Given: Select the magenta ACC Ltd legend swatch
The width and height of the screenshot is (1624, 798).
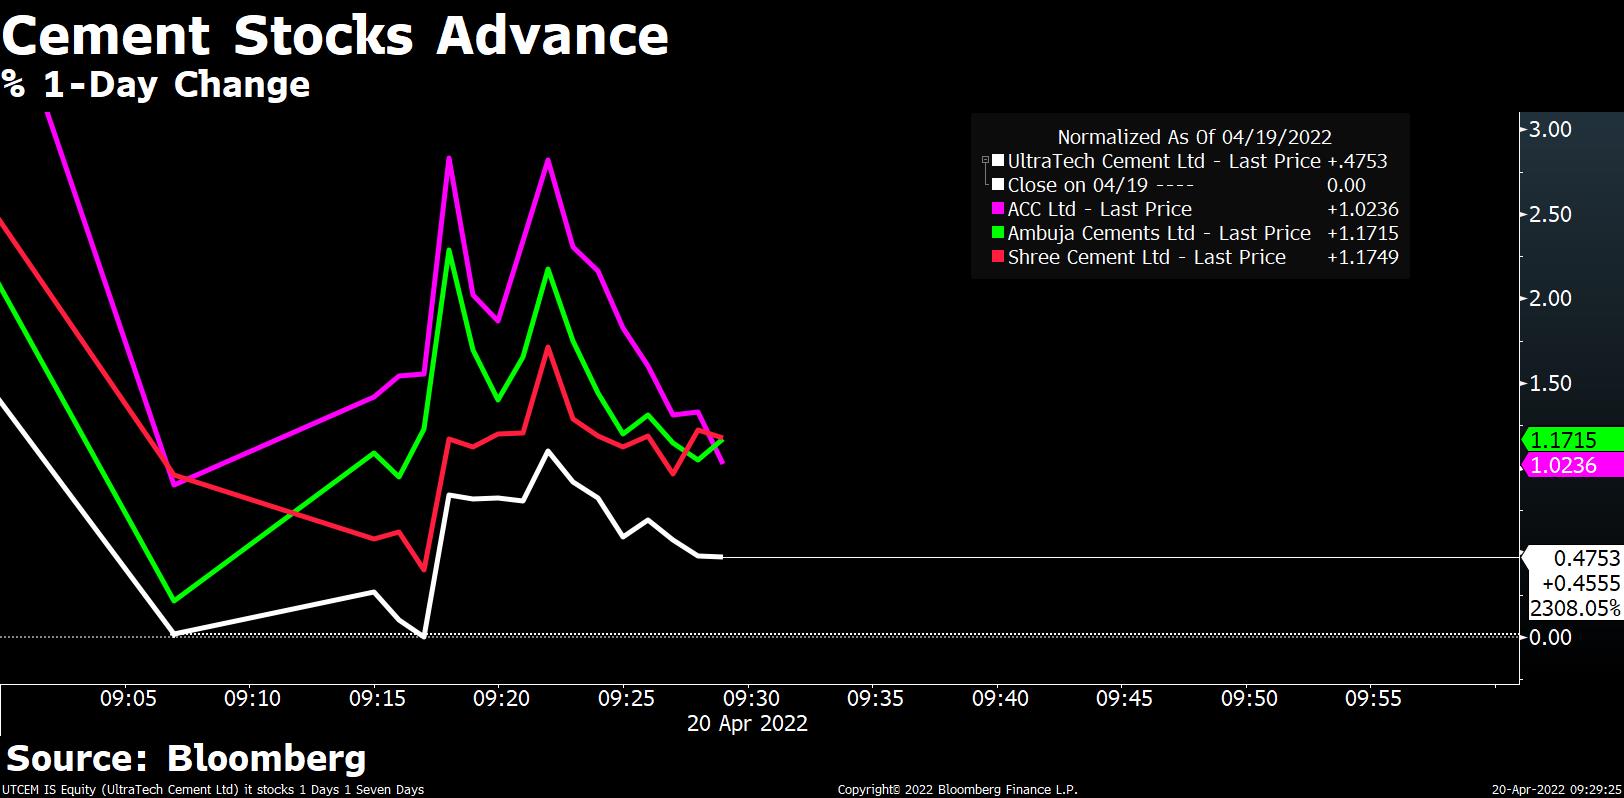Looking at the screenshot, I should tap(998, 209).
